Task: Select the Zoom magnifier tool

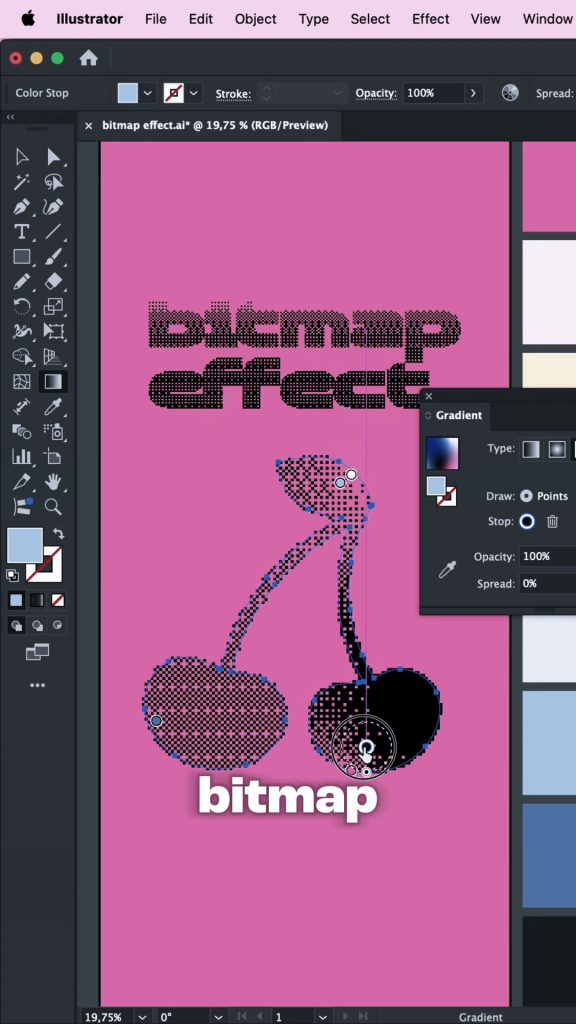Action: pyautogui.click(x=53, y=507)
